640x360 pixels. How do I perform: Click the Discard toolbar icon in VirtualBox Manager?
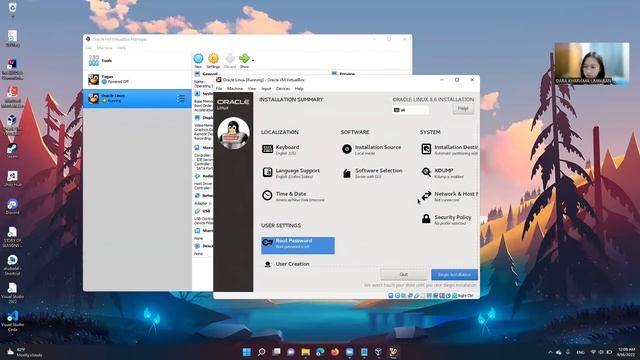point(230,60)
